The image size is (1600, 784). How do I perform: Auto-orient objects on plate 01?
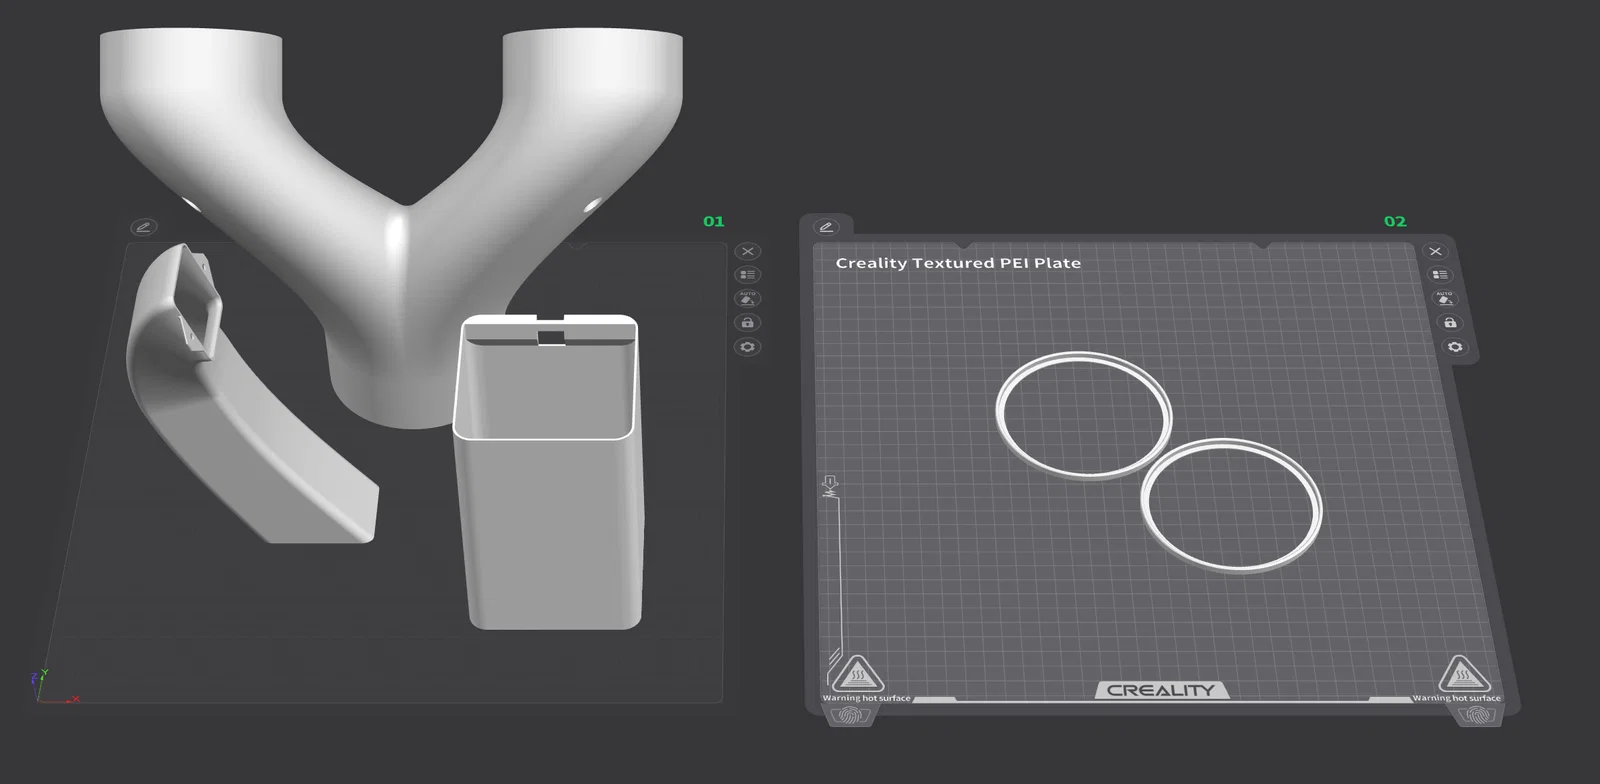point(747,299)
